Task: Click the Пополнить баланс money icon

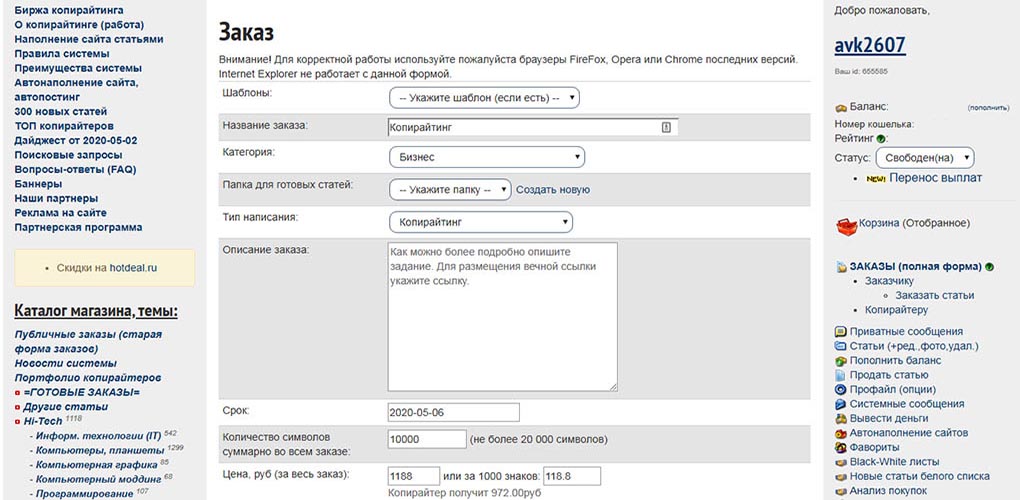Action: (x=840, y=361)
